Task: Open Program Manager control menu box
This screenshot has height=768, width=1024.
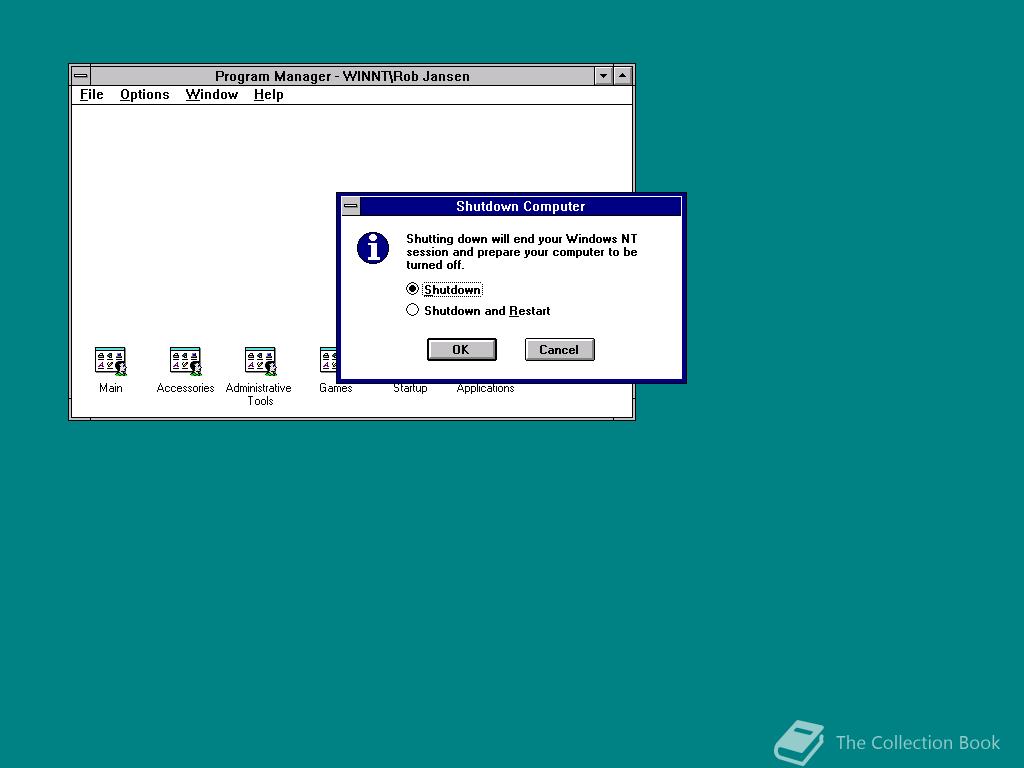Action: [x=81, y=76]
